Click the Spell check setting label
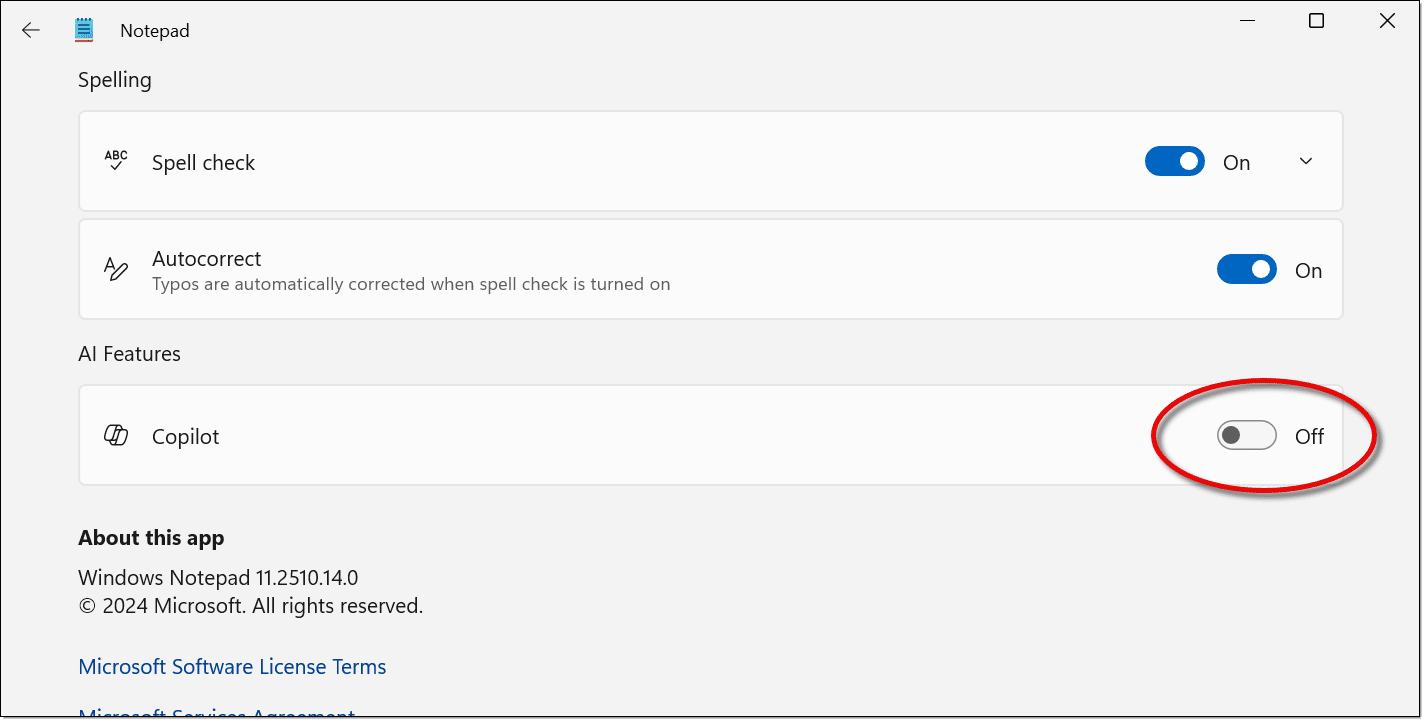Viewport: 1425px width, 722px height. [x=203, y=163]
